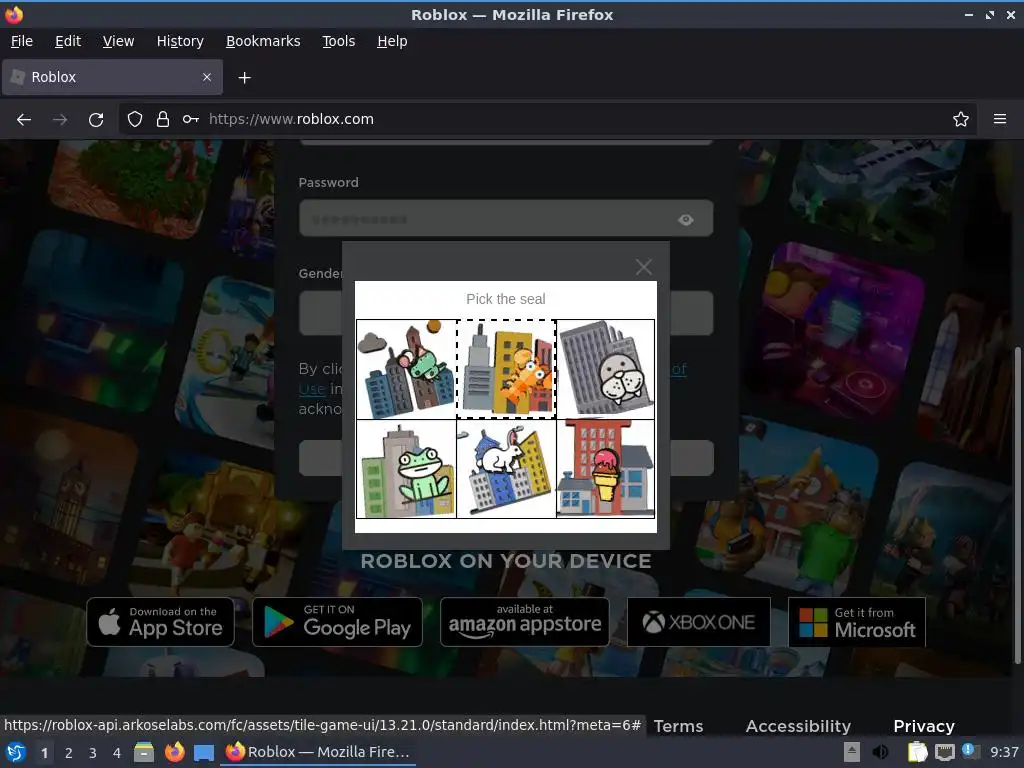Open the Bookmarks menu
This screenshot has width=1024, height=768.
[x=263, y=41]
